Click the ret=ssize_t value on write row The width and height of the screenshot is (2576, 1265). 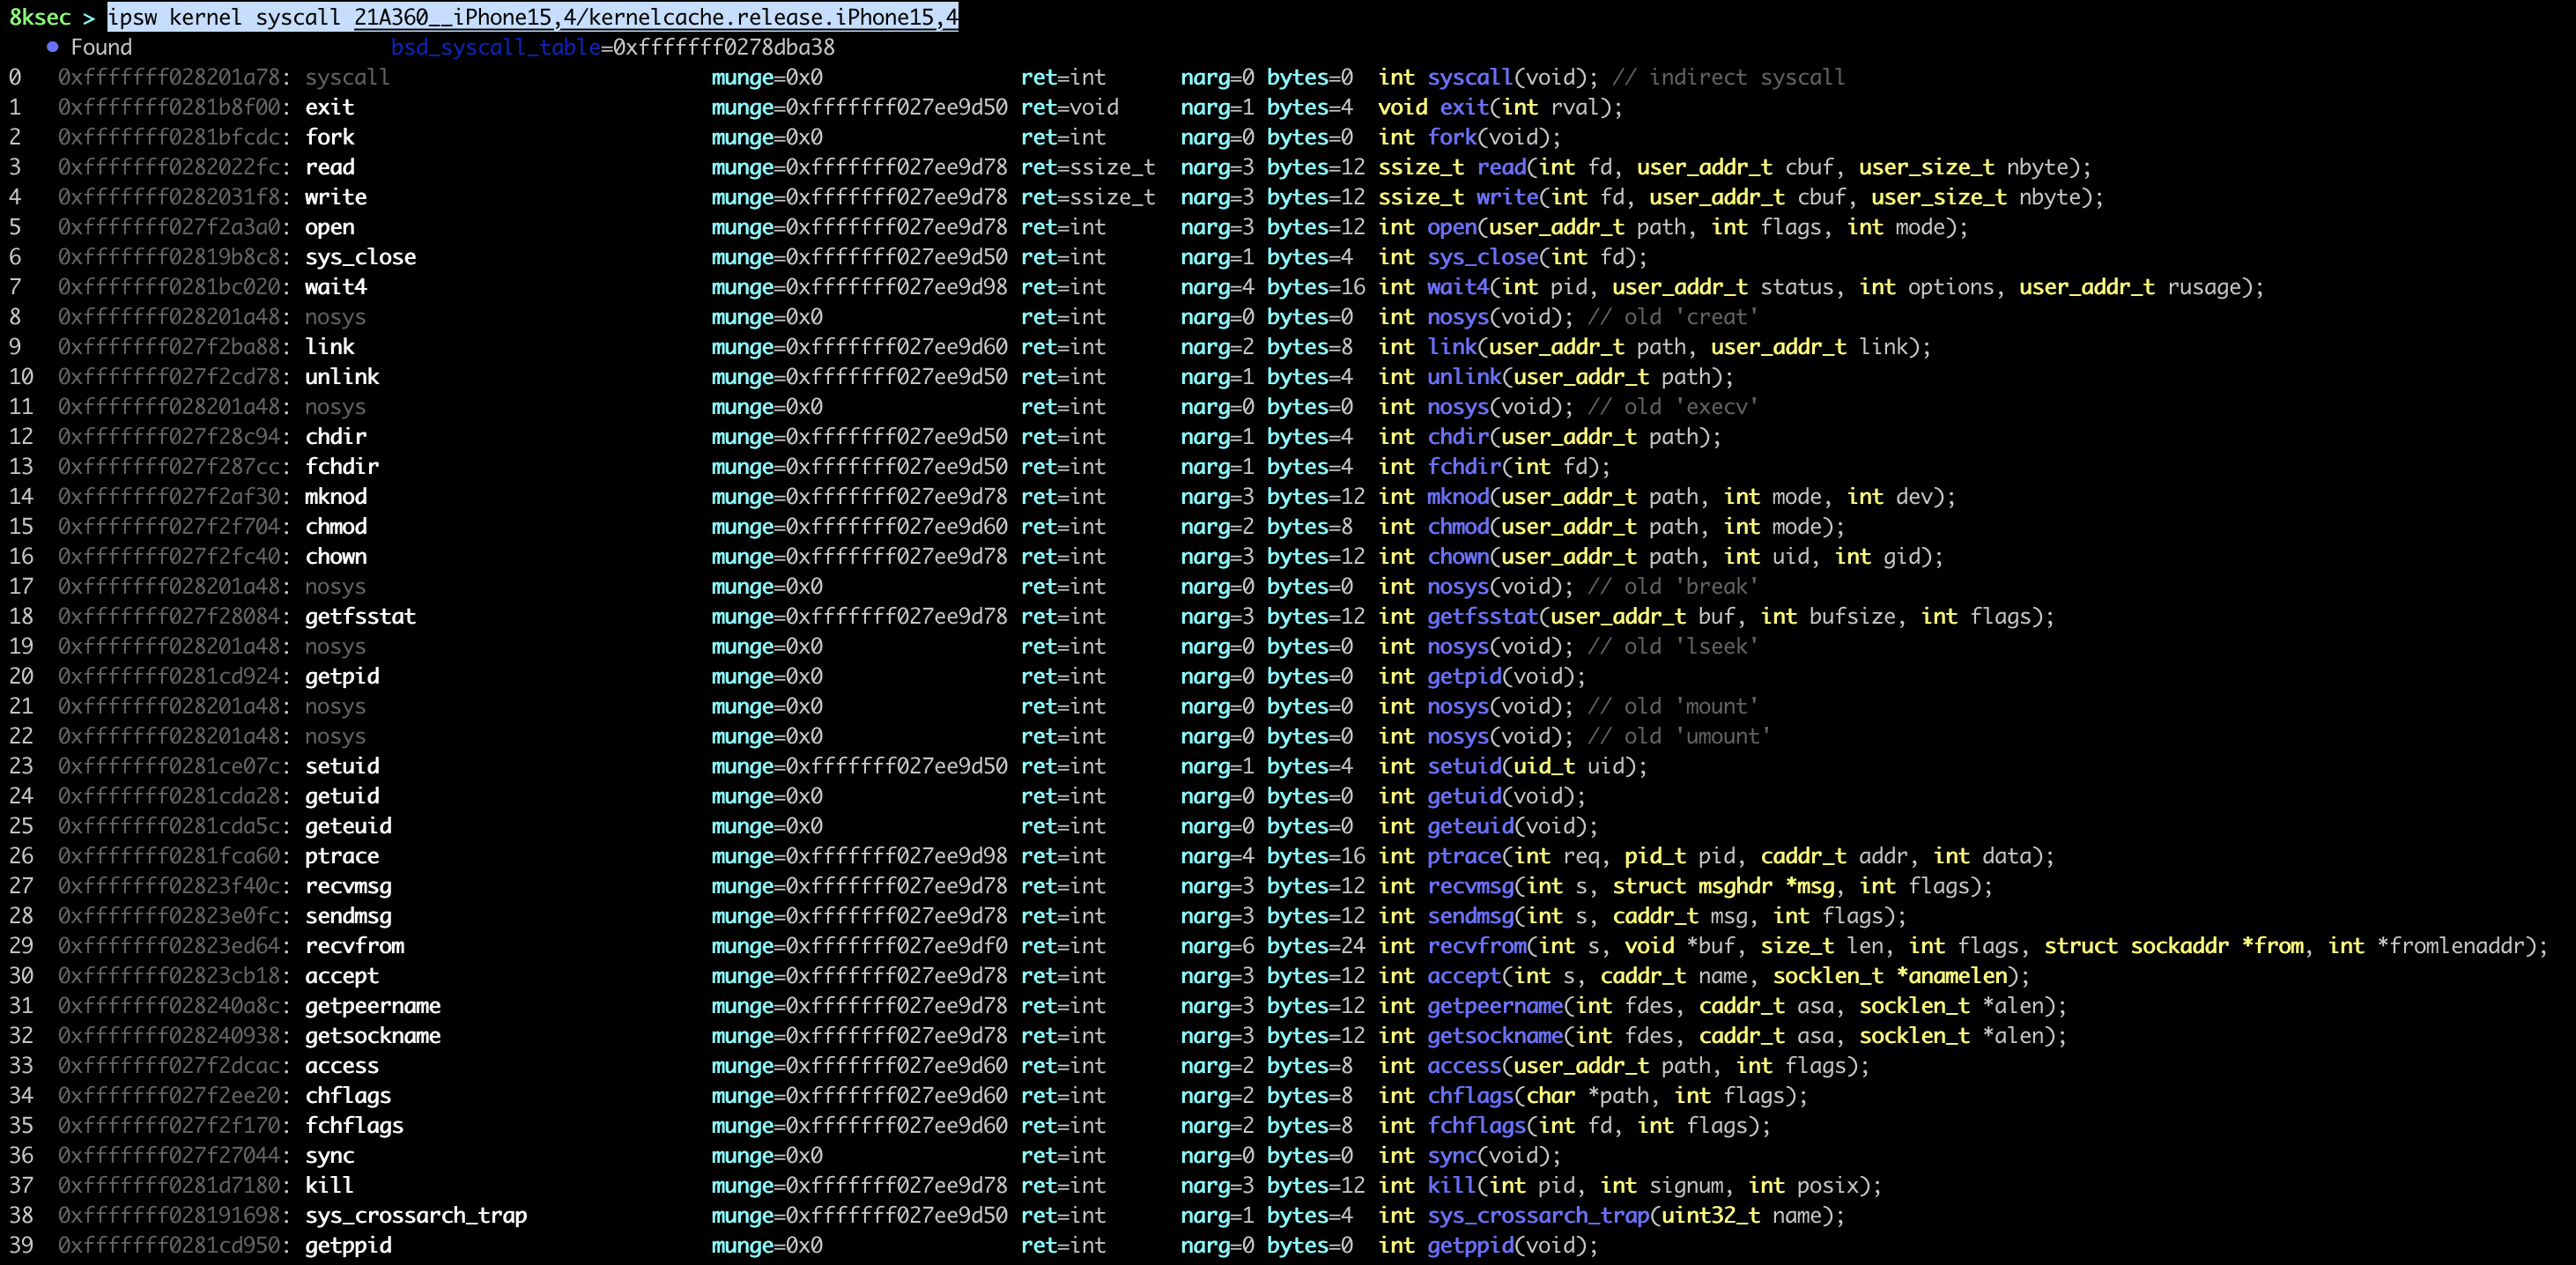(x=1087, y=197)
